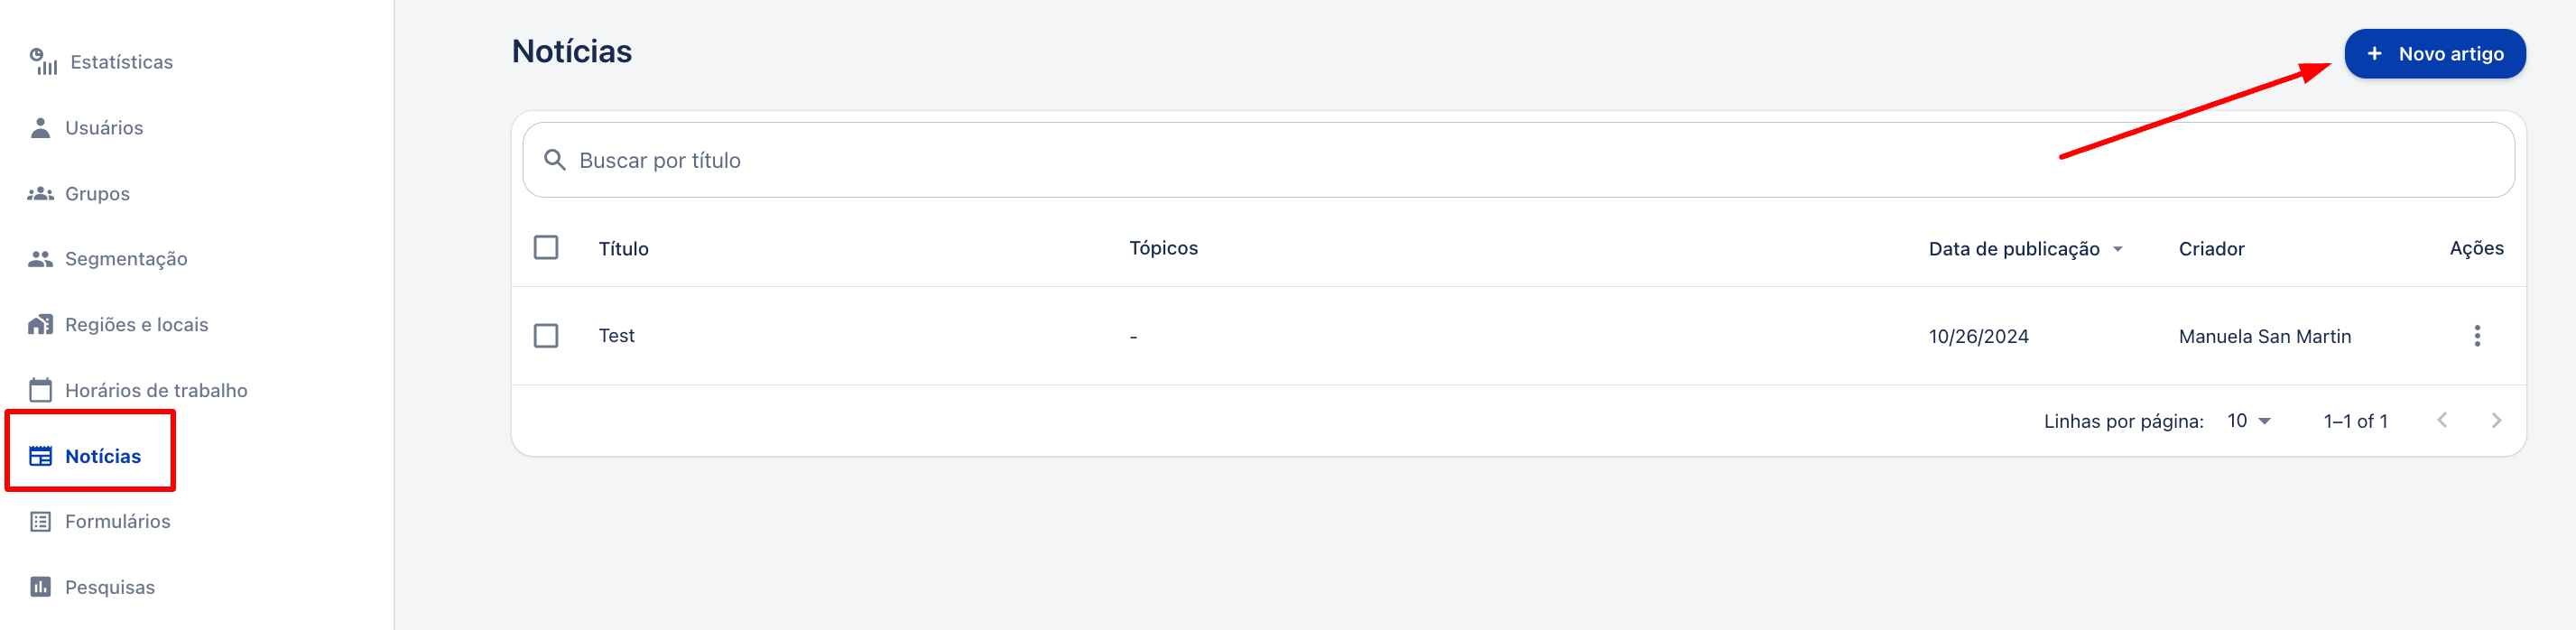Check the box for the Test article
2576x630 pixels.
point(546,336)
